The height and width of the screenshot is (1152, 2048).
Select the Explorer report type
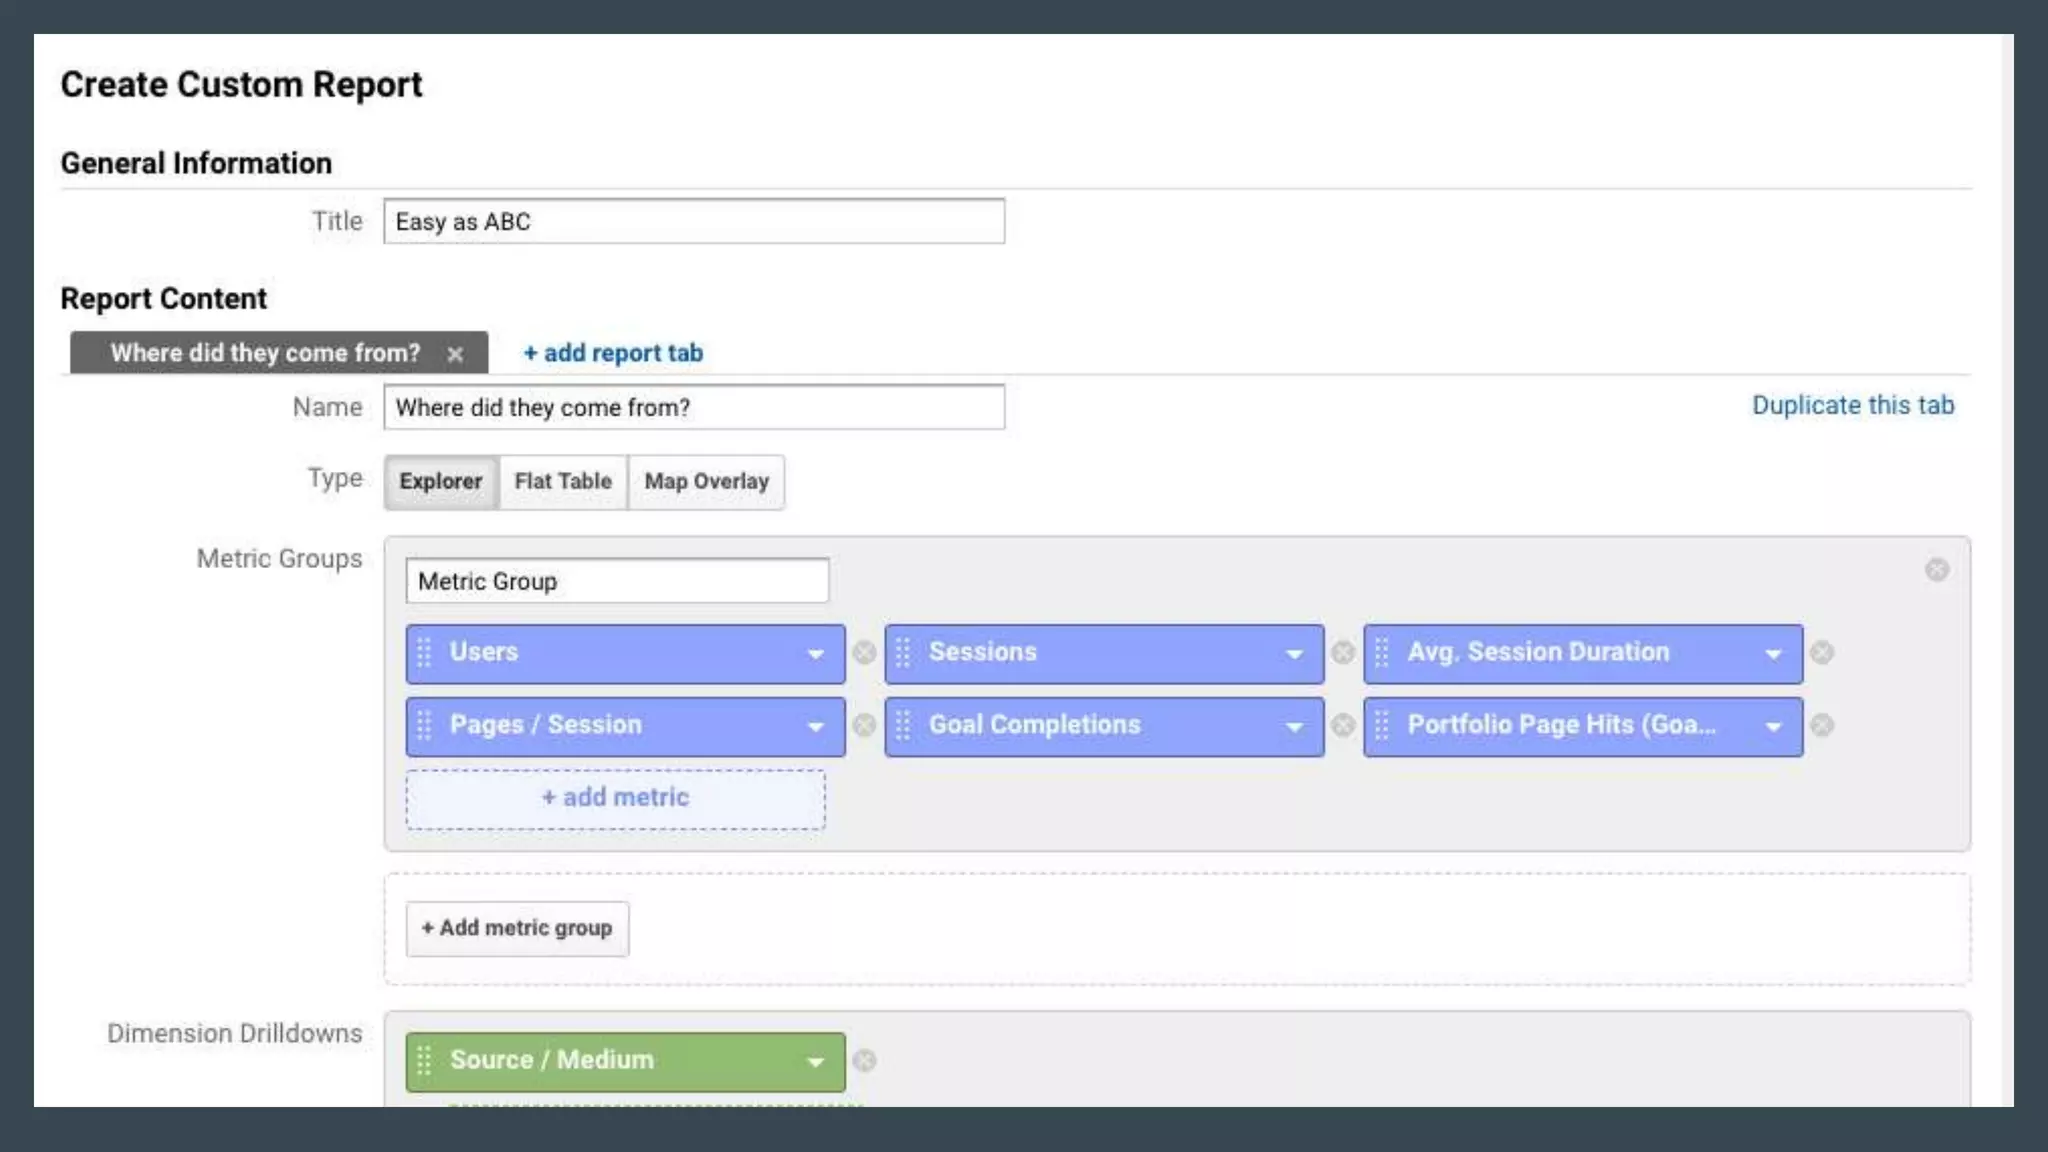point(440,482)
